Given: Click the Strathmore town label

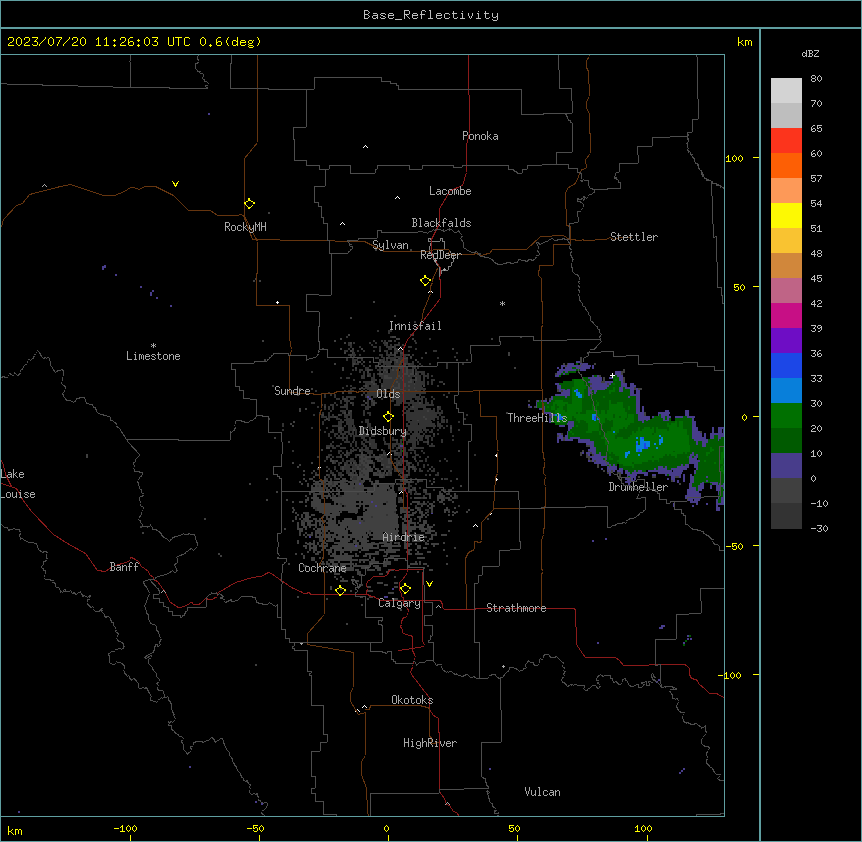Looking at the screenshot, I should 516,608.
